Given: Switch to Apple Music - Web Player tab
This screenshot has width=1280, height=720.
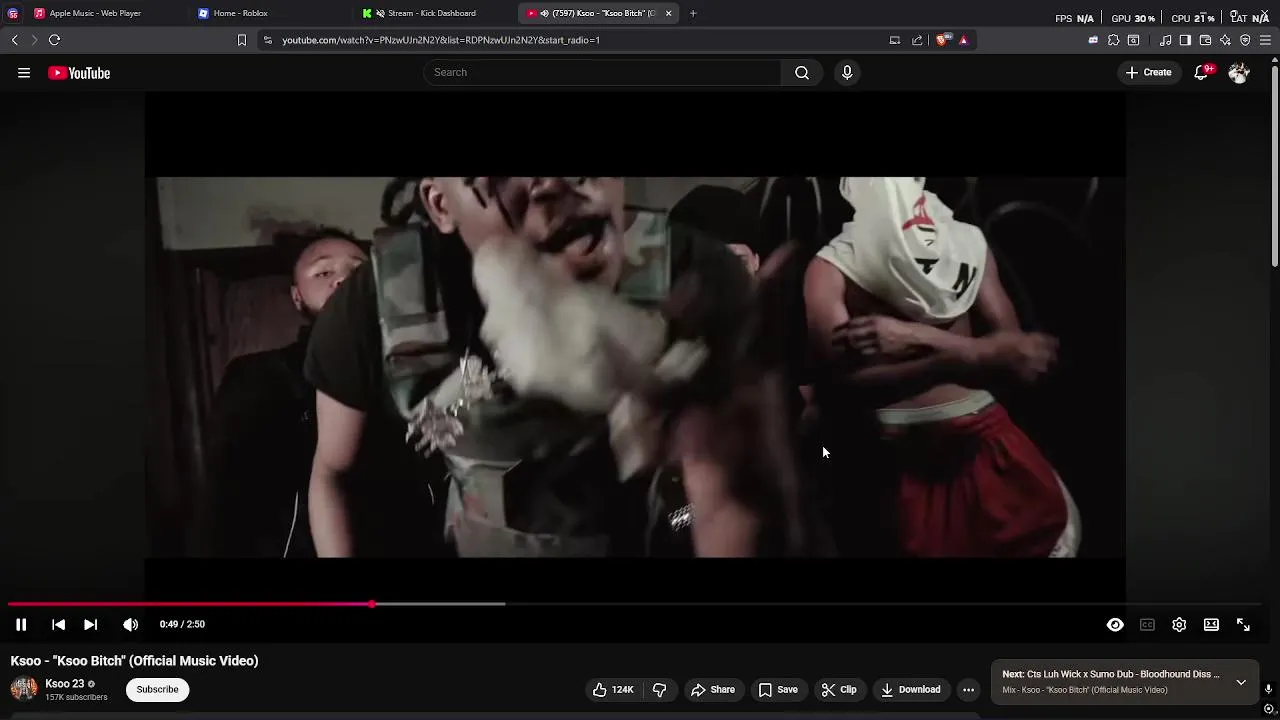Looking at the screenshot, I should pos(95,13).
